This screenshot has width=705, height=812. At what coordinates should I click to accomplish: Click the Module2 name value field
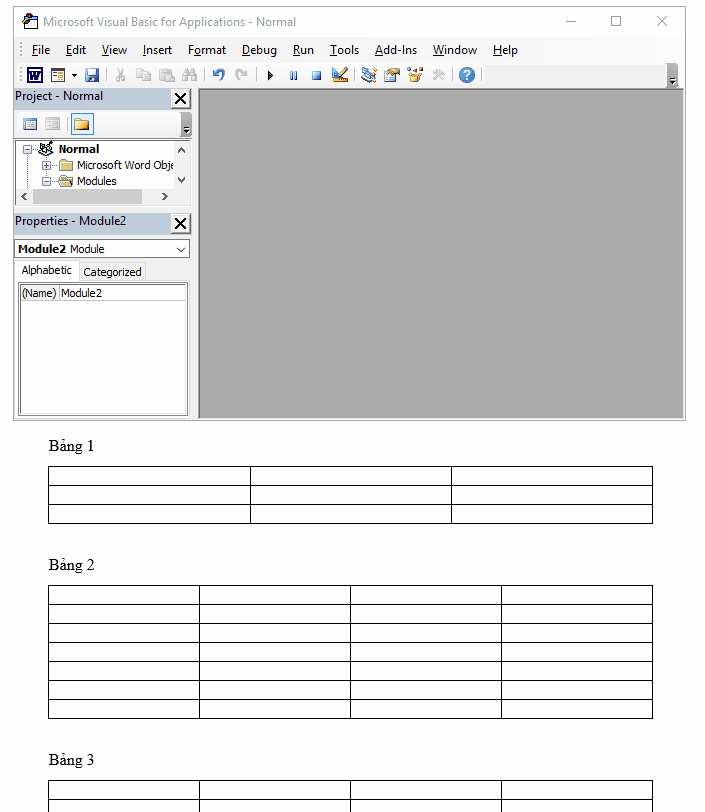click(x=122, y=293)
